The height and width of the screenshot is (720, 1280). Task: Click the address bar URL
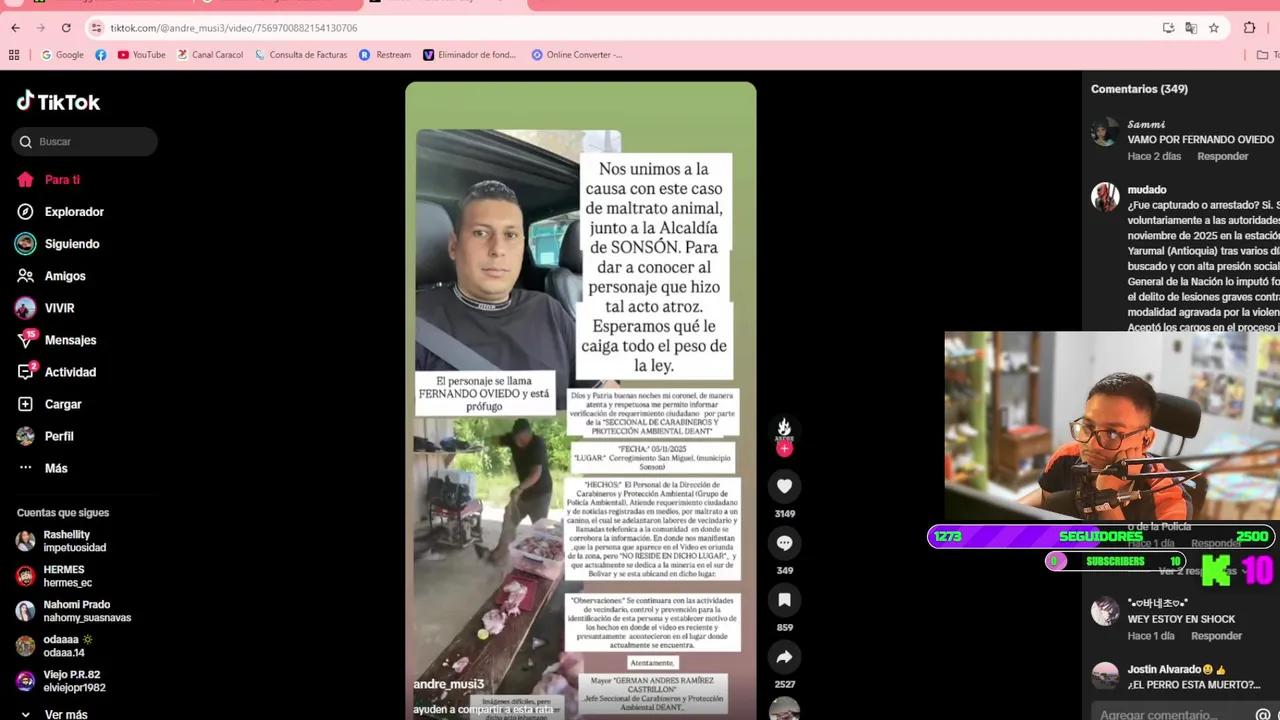233,28
